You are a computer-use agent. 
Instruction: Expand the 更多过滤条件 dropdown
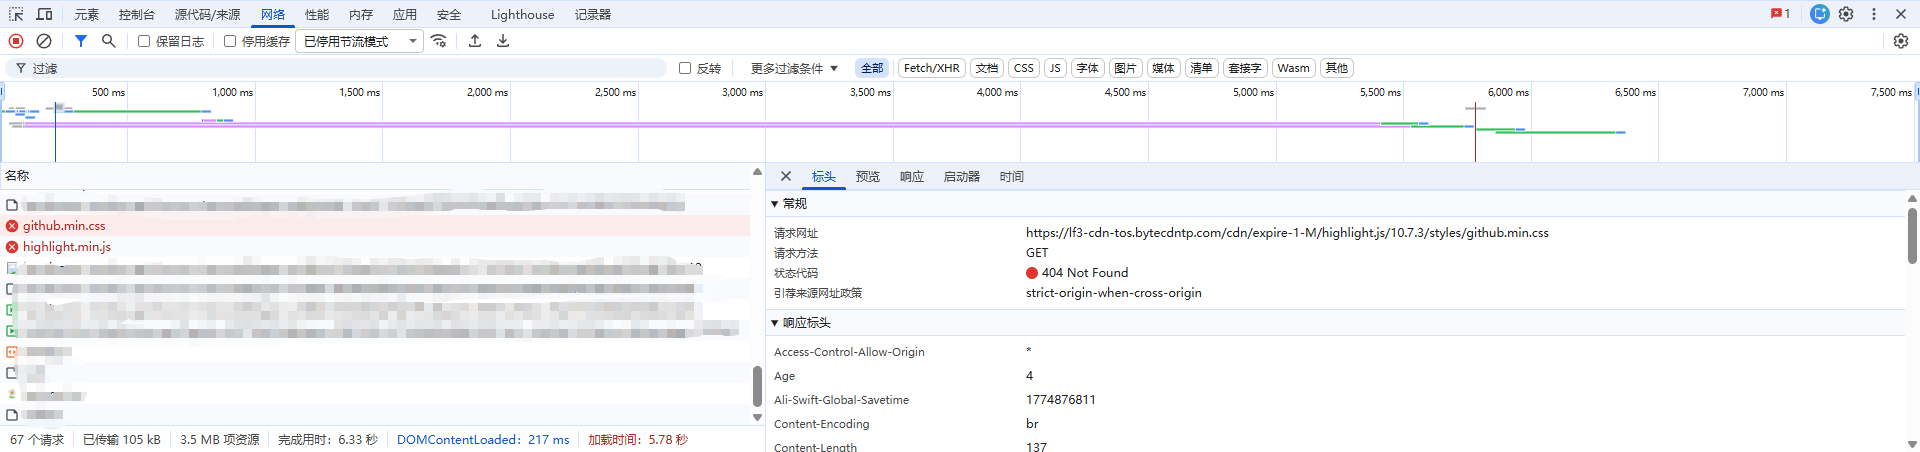tap(794, 68)
